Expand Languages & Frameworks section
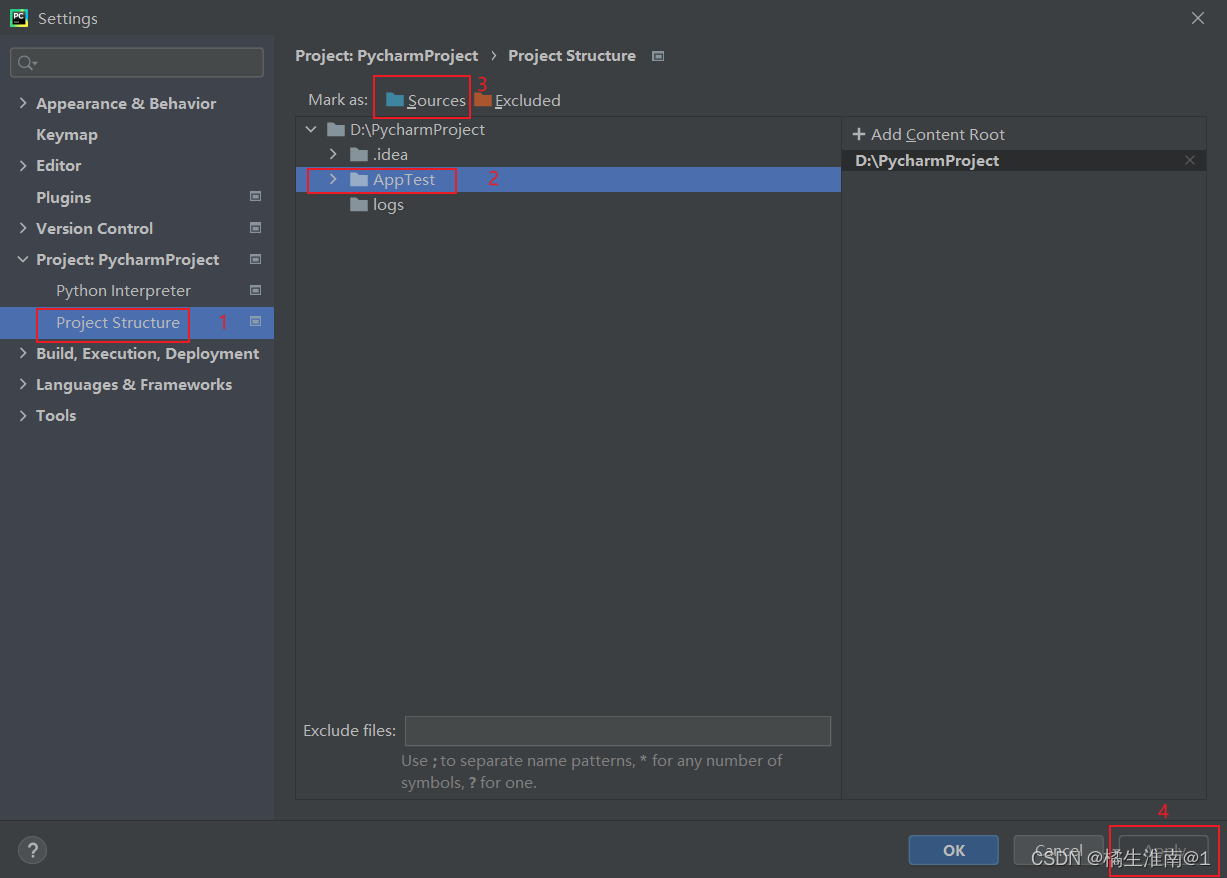1227x878 pixels. 23,384
